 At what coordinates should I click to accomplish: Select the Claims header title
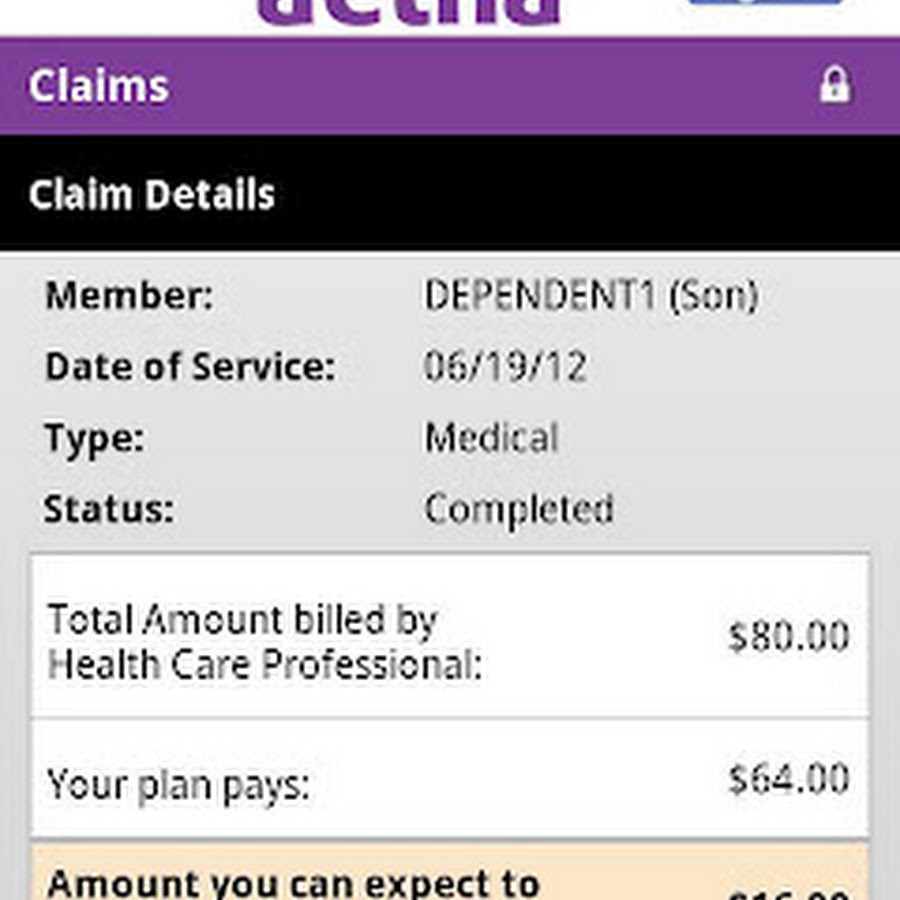point(99,87)
